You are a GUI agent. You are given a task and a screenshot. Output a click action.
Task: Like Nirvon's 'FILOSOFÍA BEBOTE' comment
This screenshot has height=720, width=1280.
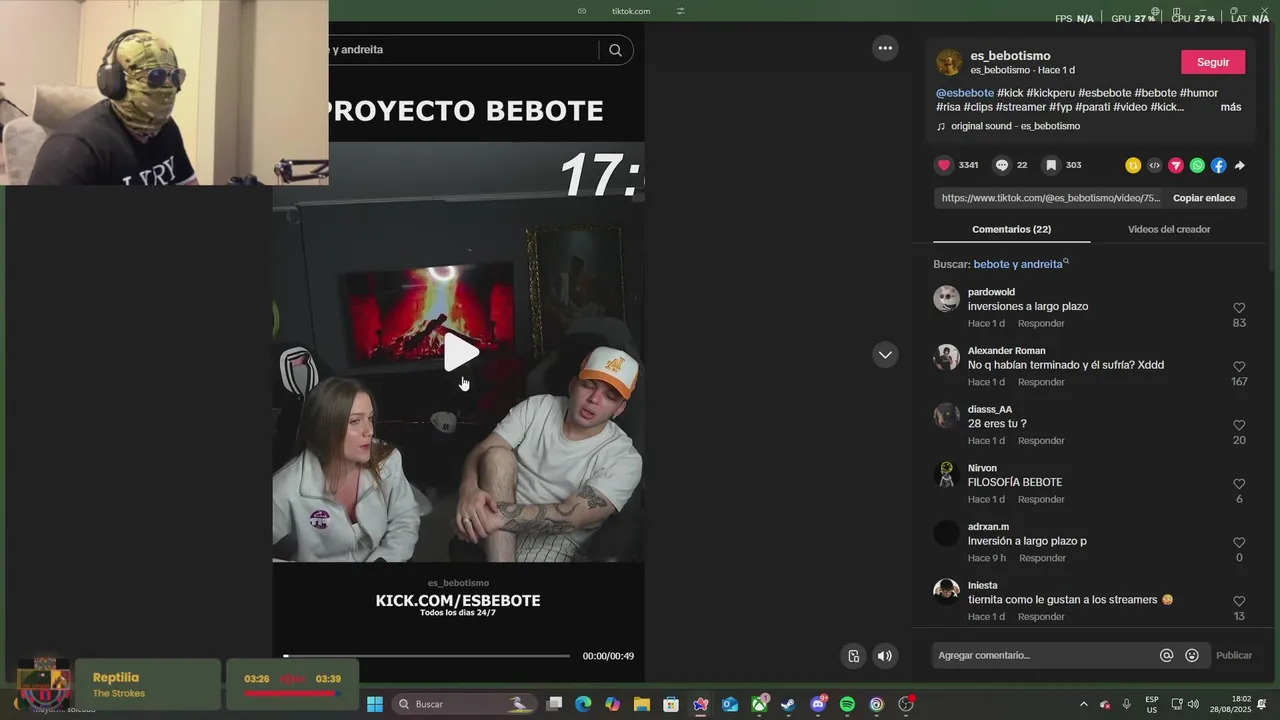point(1239,484)
